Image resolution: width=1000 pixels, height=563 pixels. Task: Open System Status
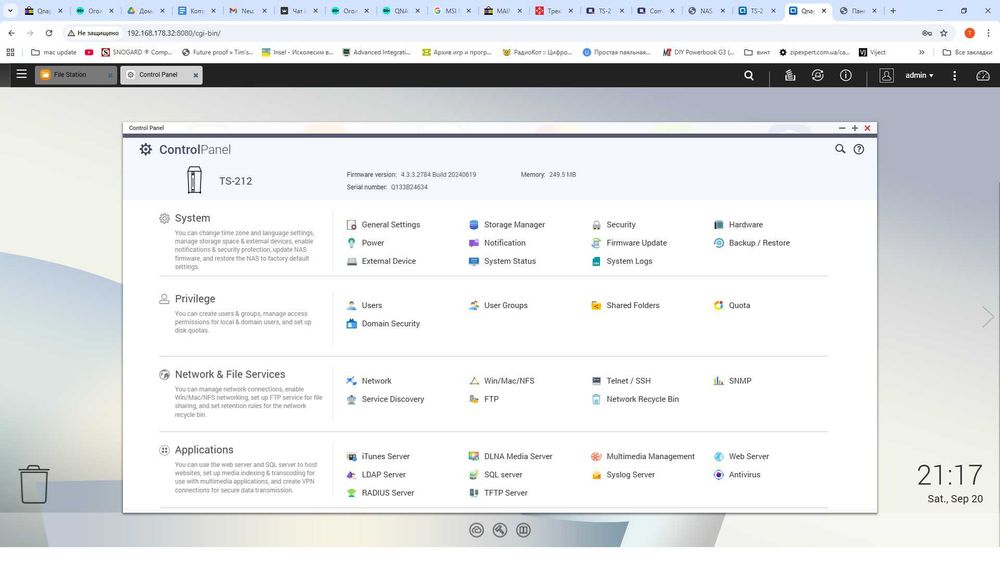click(x=503, y=261)
